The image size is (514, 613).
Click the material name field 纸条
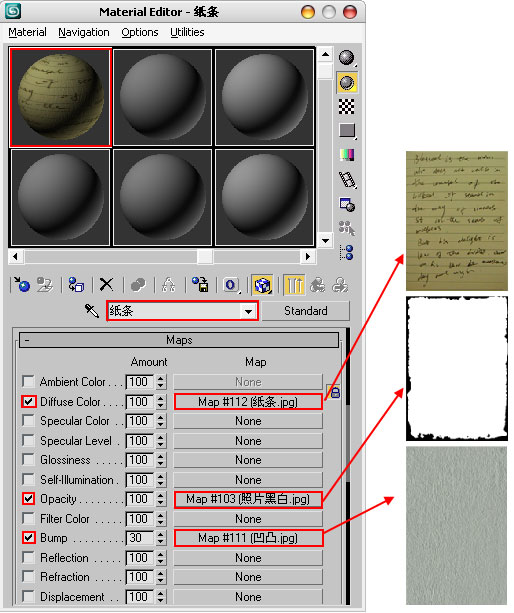pos(175,311)
